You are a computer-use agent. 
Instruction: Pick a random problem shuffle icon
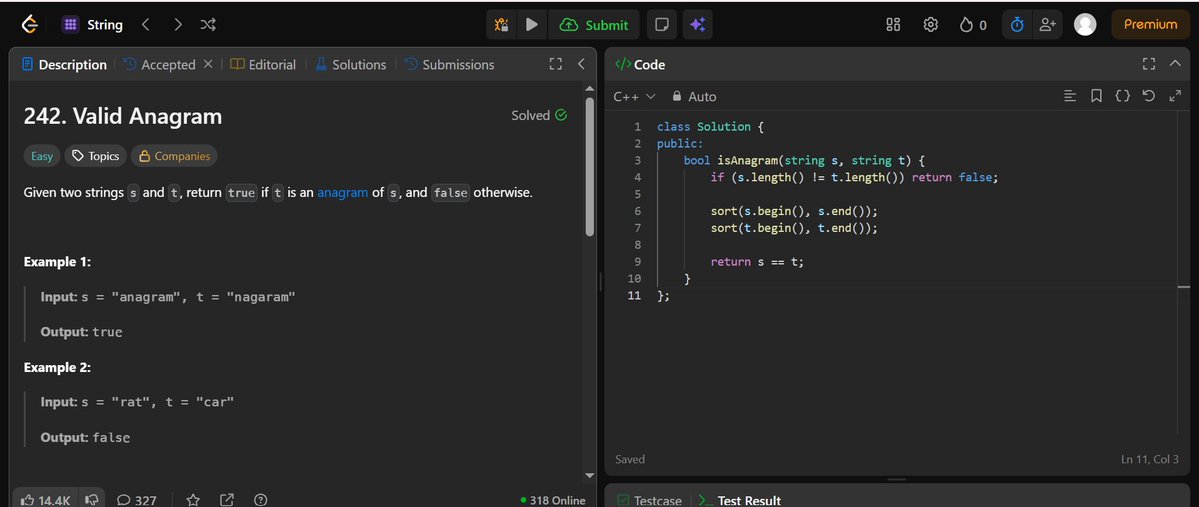coord(208,24)
